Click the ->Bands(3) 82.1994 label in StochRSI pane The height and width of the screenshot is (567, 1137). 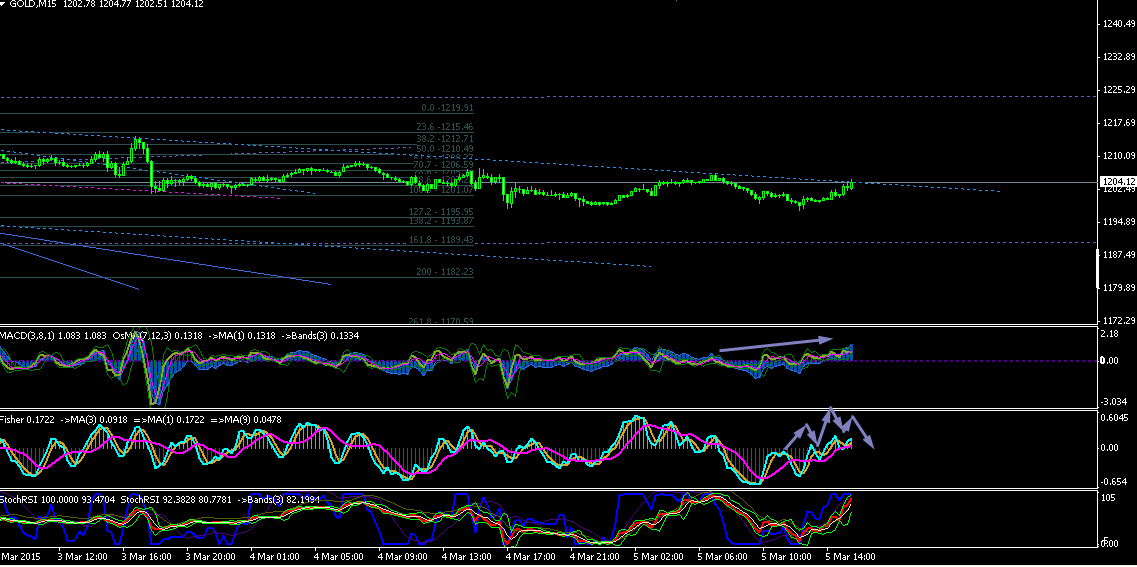click(279, 500)
